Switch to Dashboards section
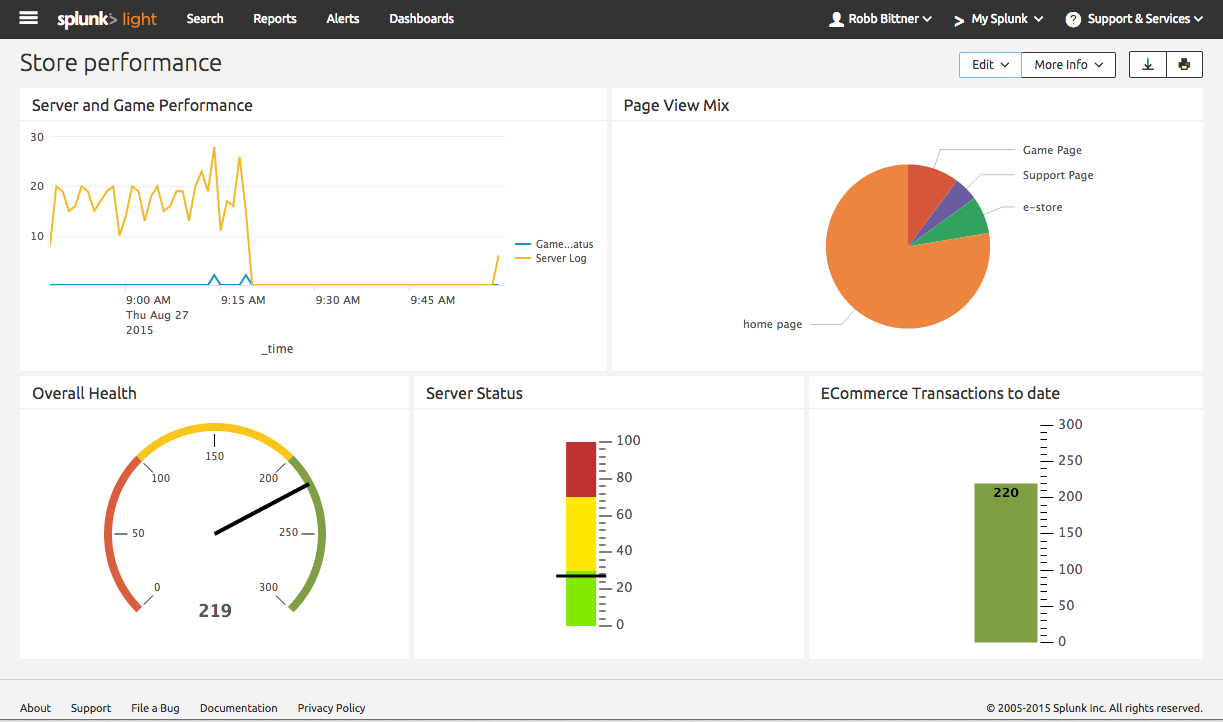This screenshot has width=1223, height=722. click(x=421, y=18)
